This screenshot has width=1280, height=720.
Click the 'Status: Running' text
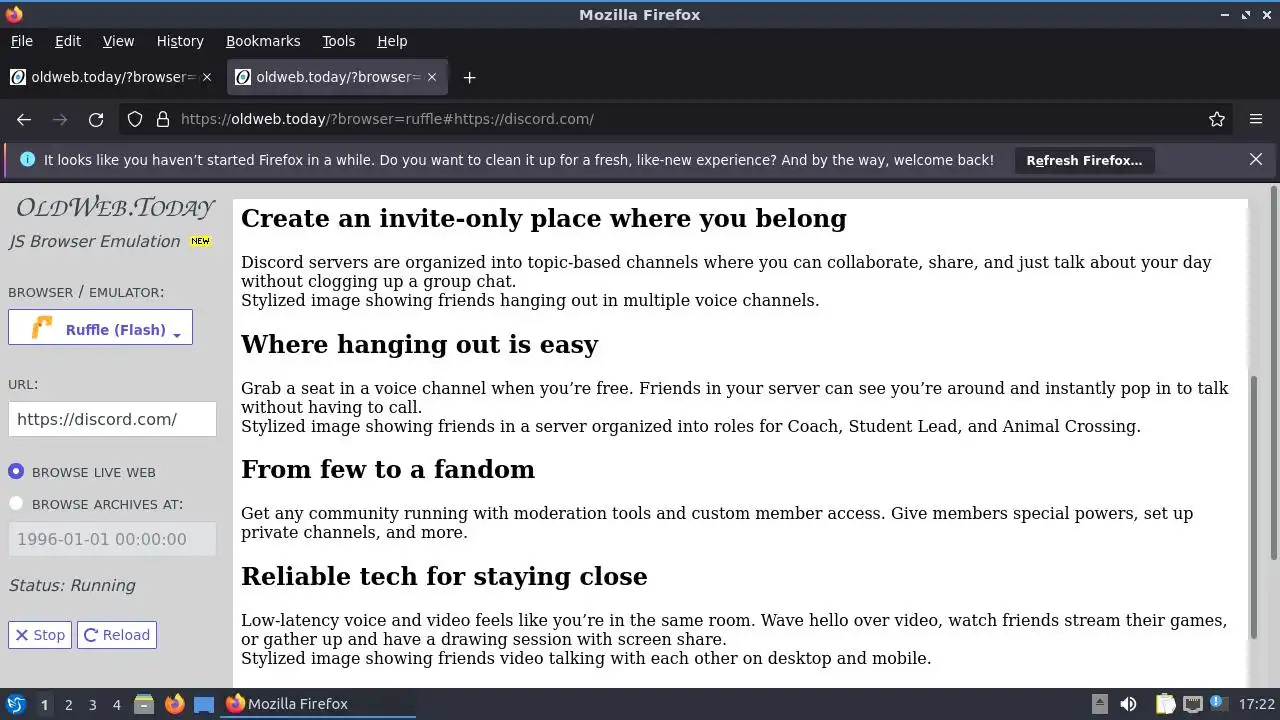[72, 585]
